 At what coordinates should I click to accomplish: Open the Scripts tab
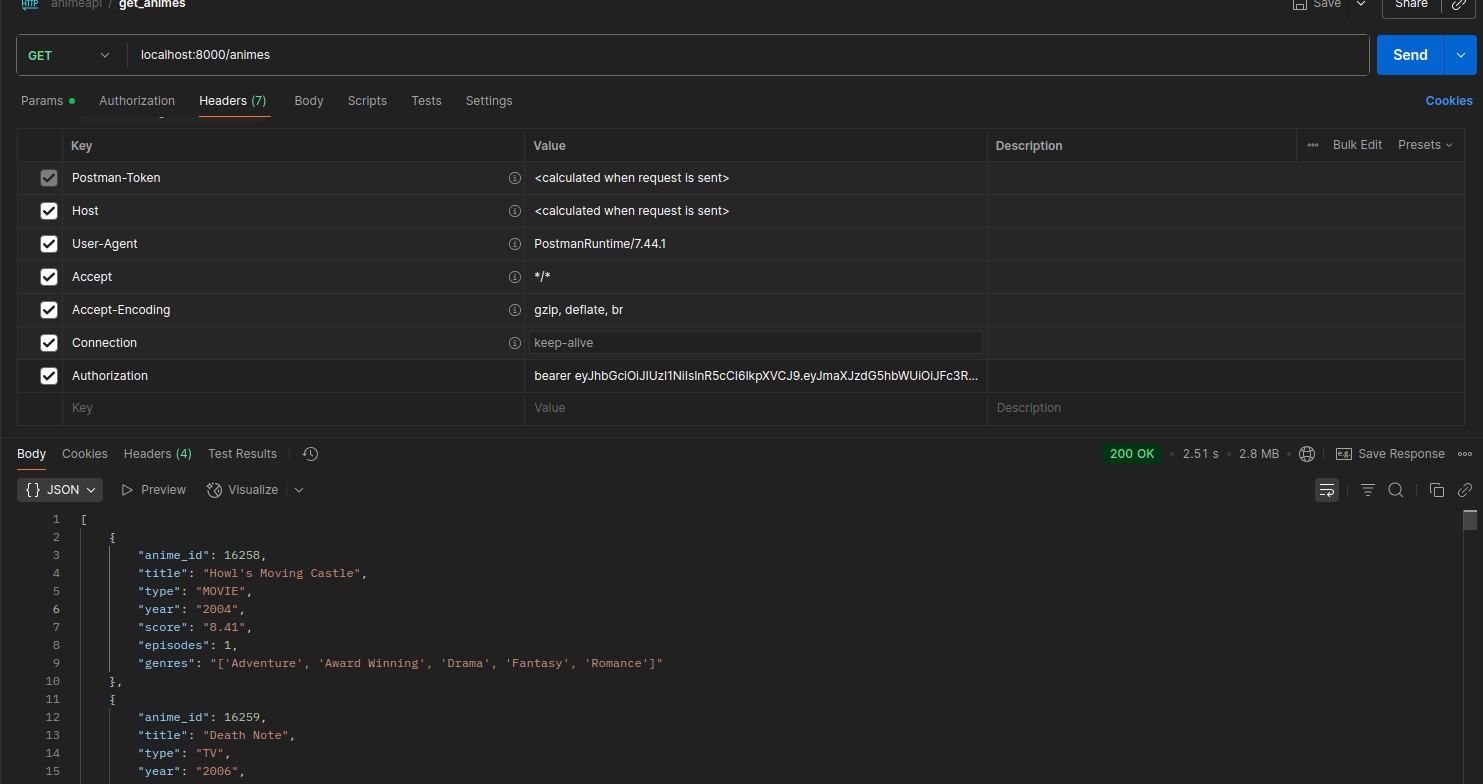coord(367,101)
